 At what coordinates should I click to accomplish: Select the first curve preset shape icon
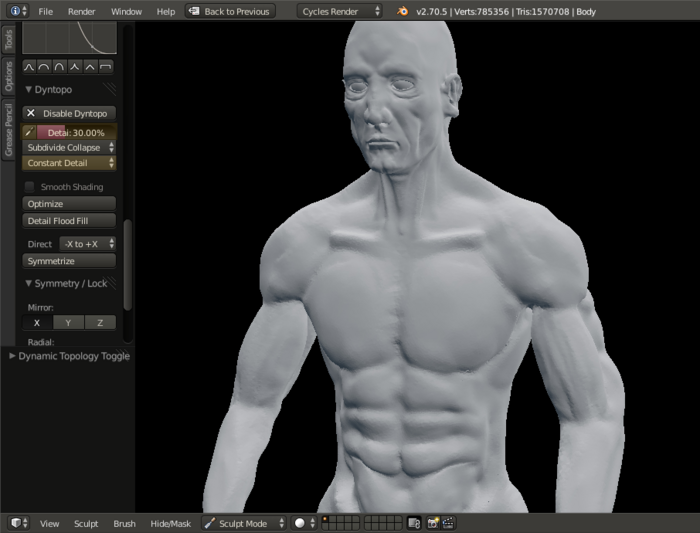[x=29, y=67]
